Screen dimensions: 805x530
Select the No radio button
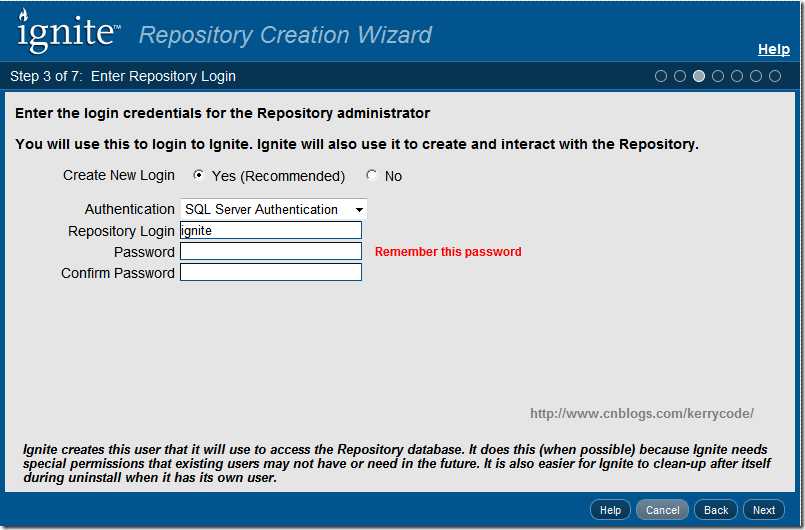click(371, 175)
